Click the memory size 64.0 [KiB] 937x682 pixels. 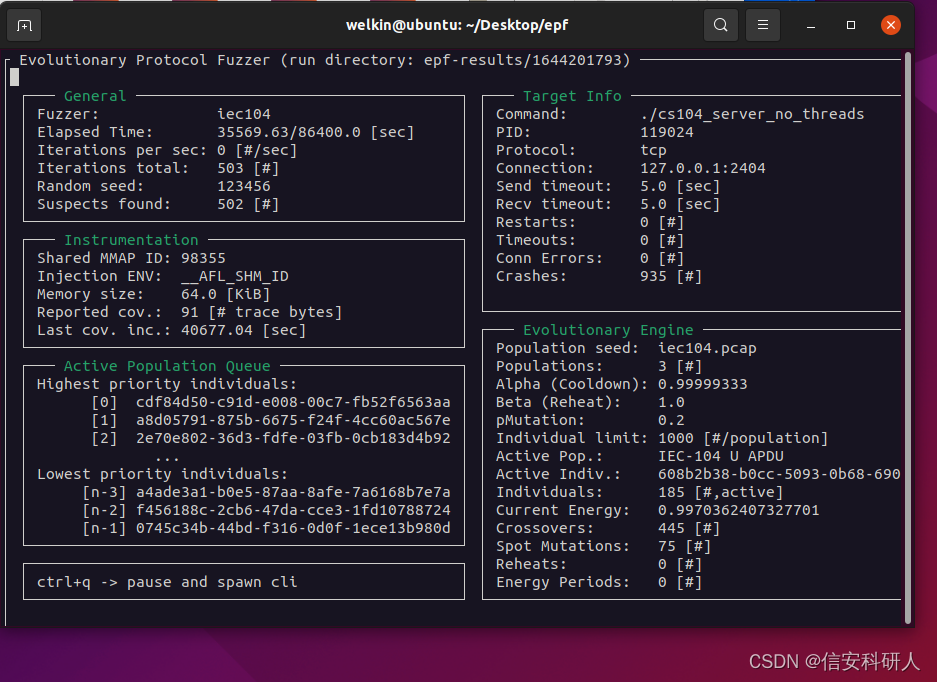click(x=225, y=294)
